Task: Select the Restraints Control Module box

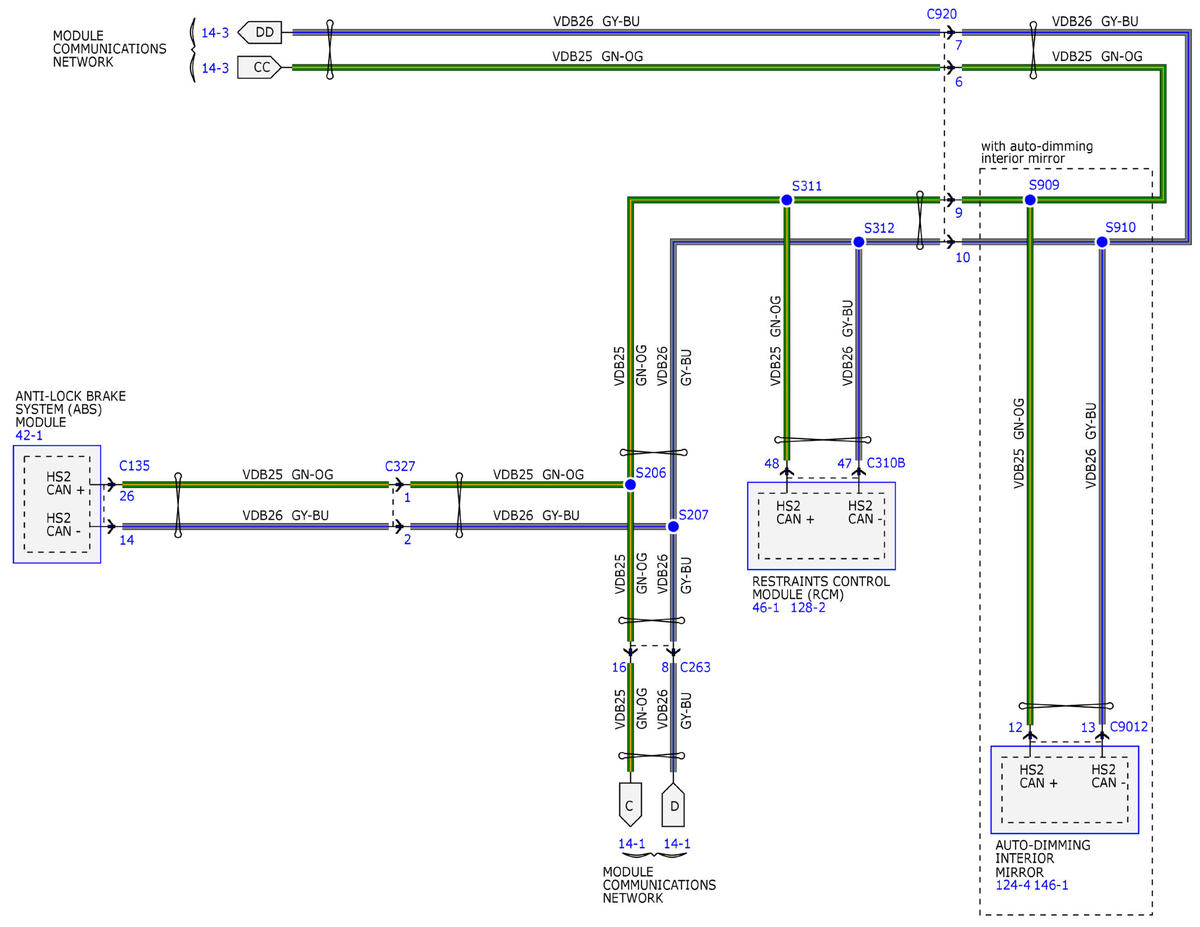Action: [x=821, y=525]
